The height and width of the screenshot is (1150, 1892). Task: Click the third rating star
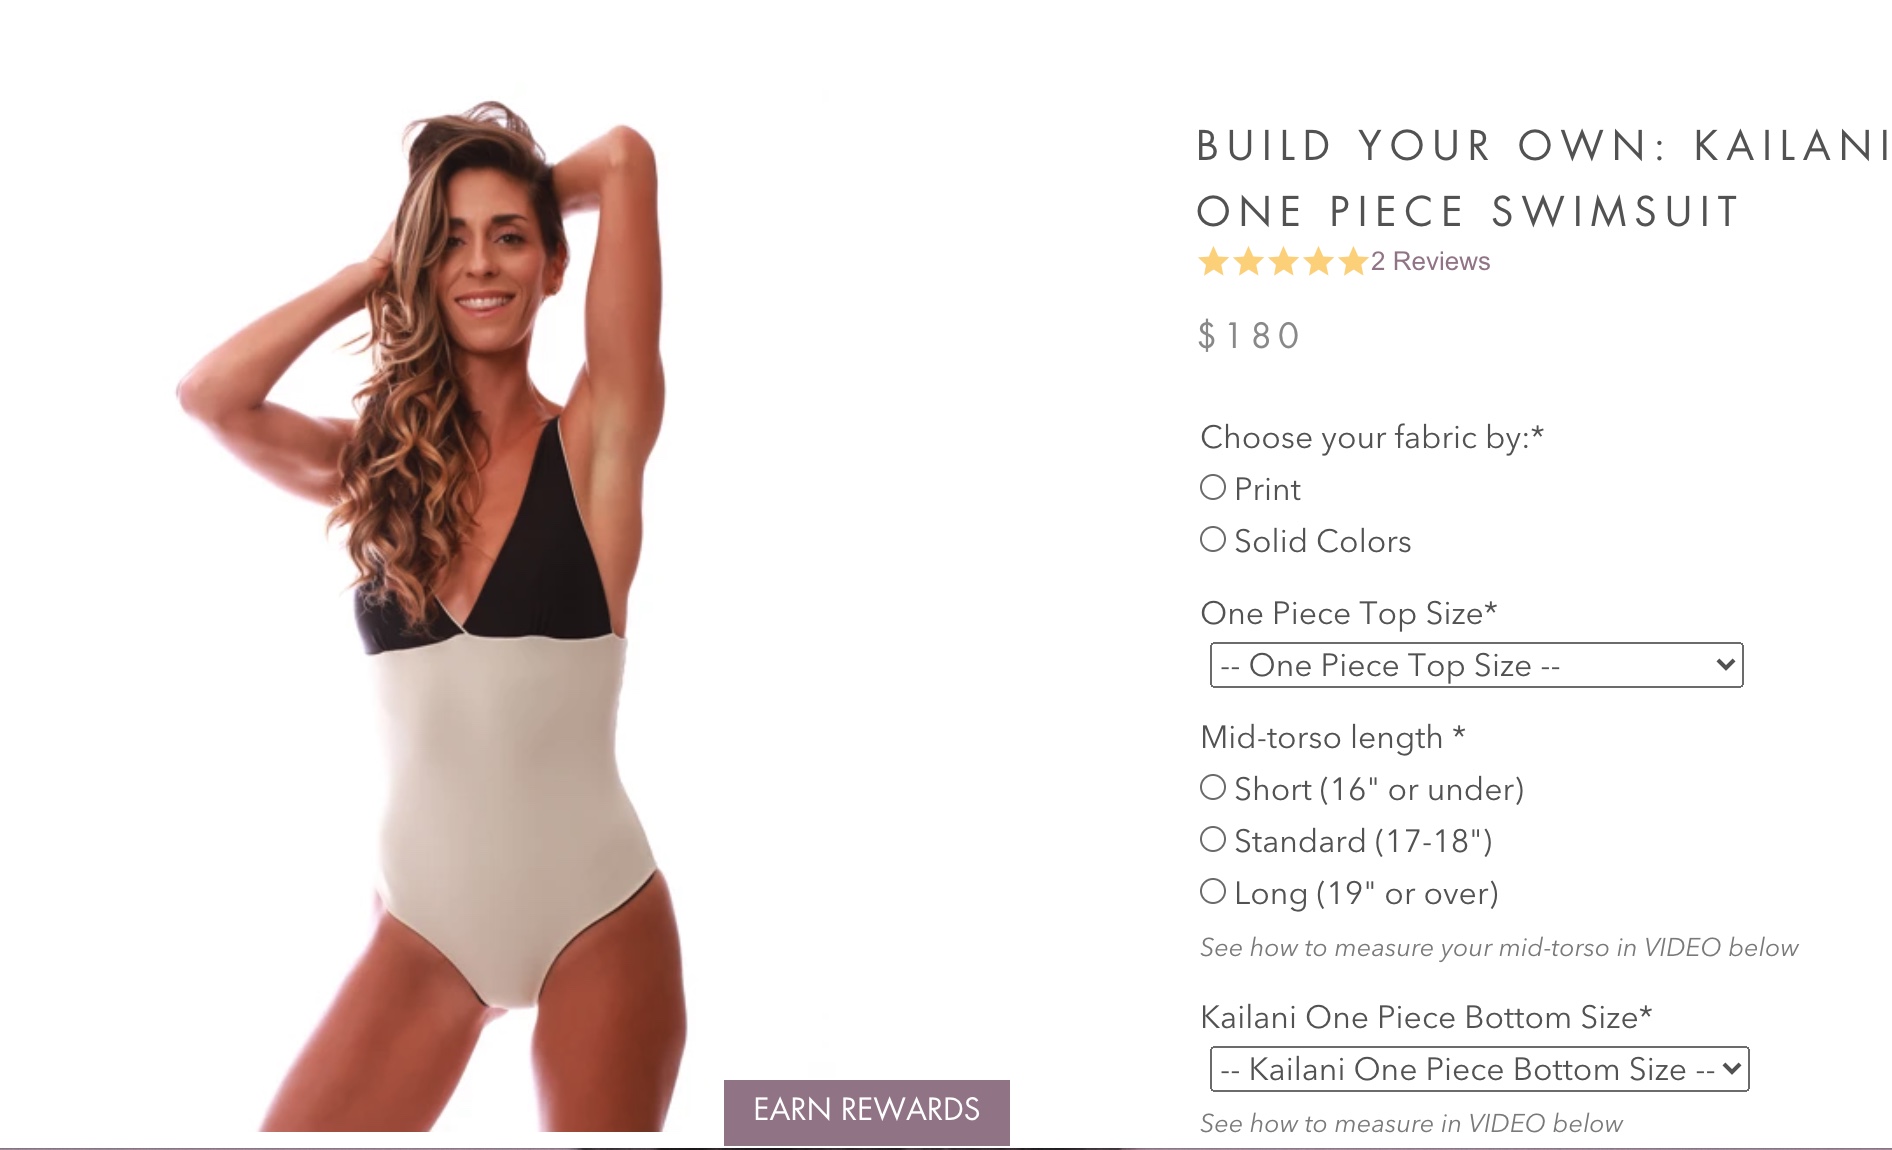(x=1284, y=262)
